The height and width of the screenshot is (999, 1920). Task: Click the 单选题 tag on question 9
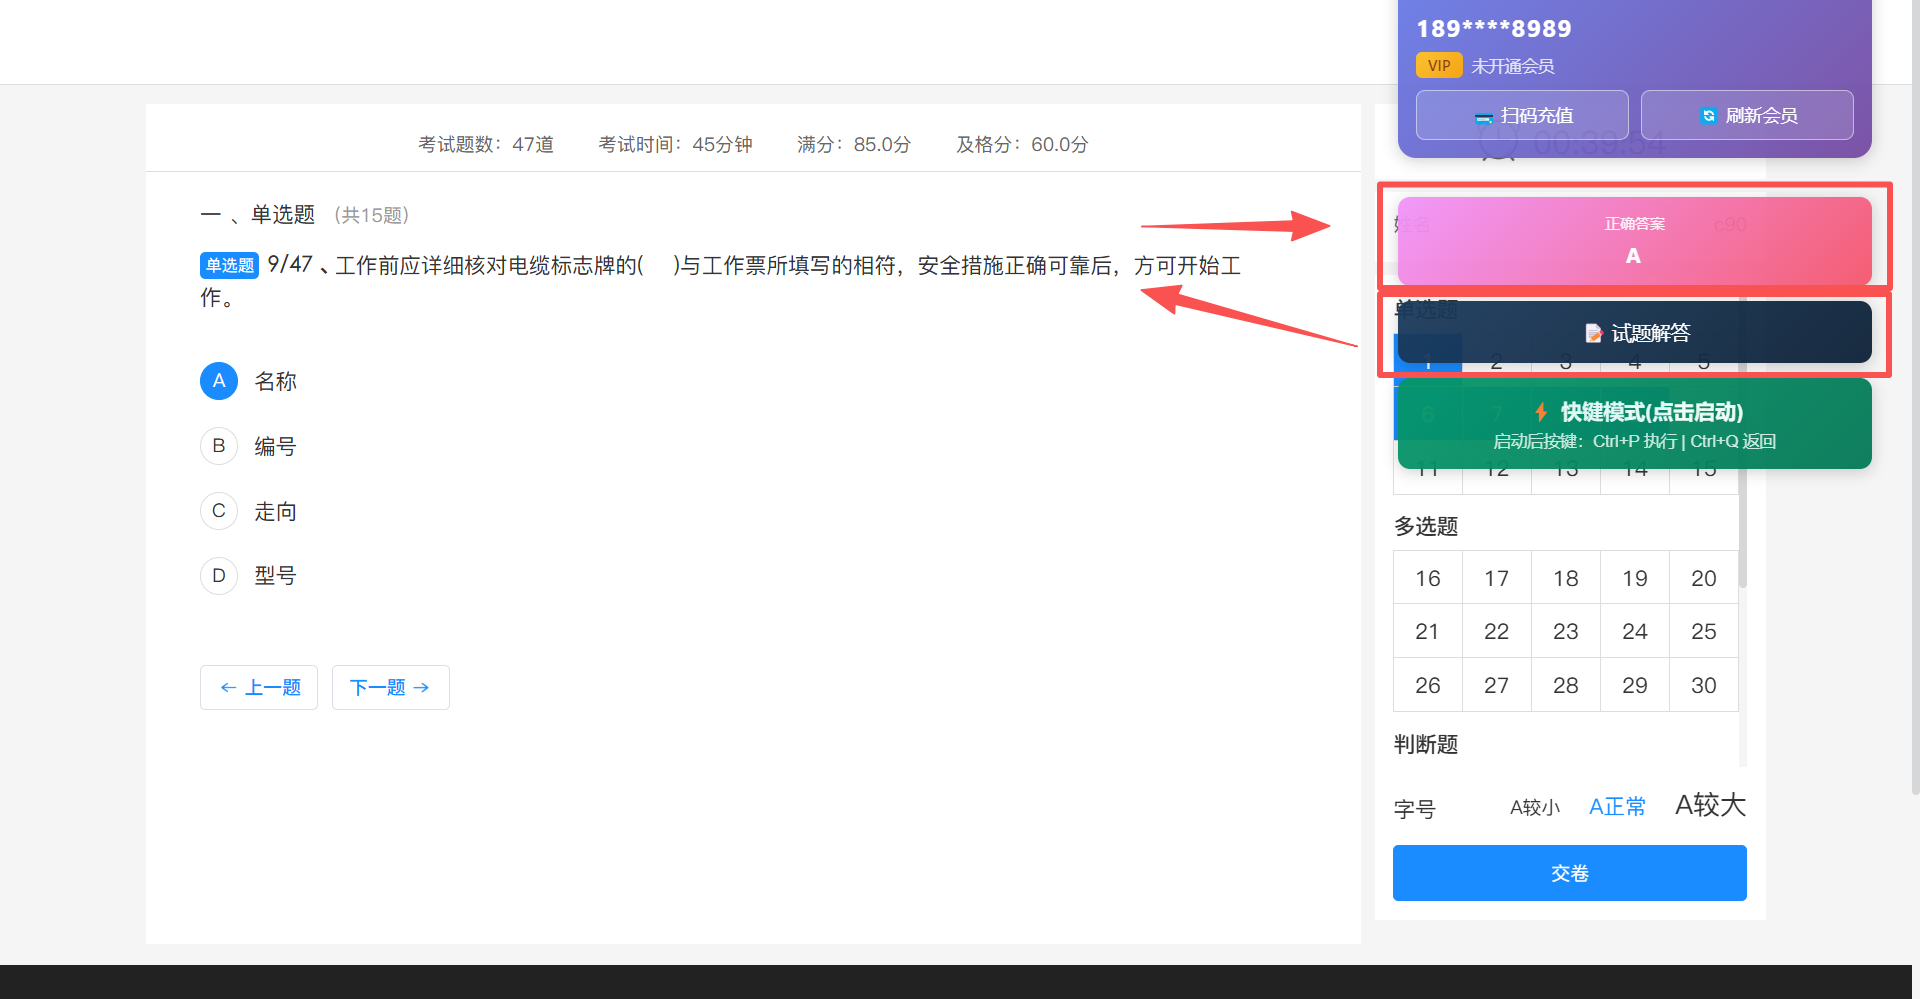click(230, 265)
